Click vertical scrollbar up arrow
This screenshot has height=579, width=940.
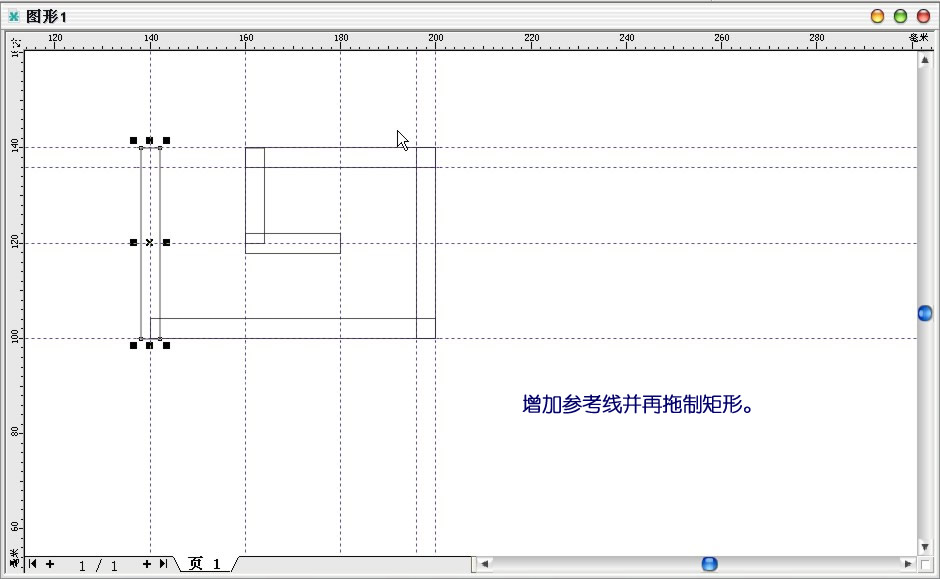925,60
